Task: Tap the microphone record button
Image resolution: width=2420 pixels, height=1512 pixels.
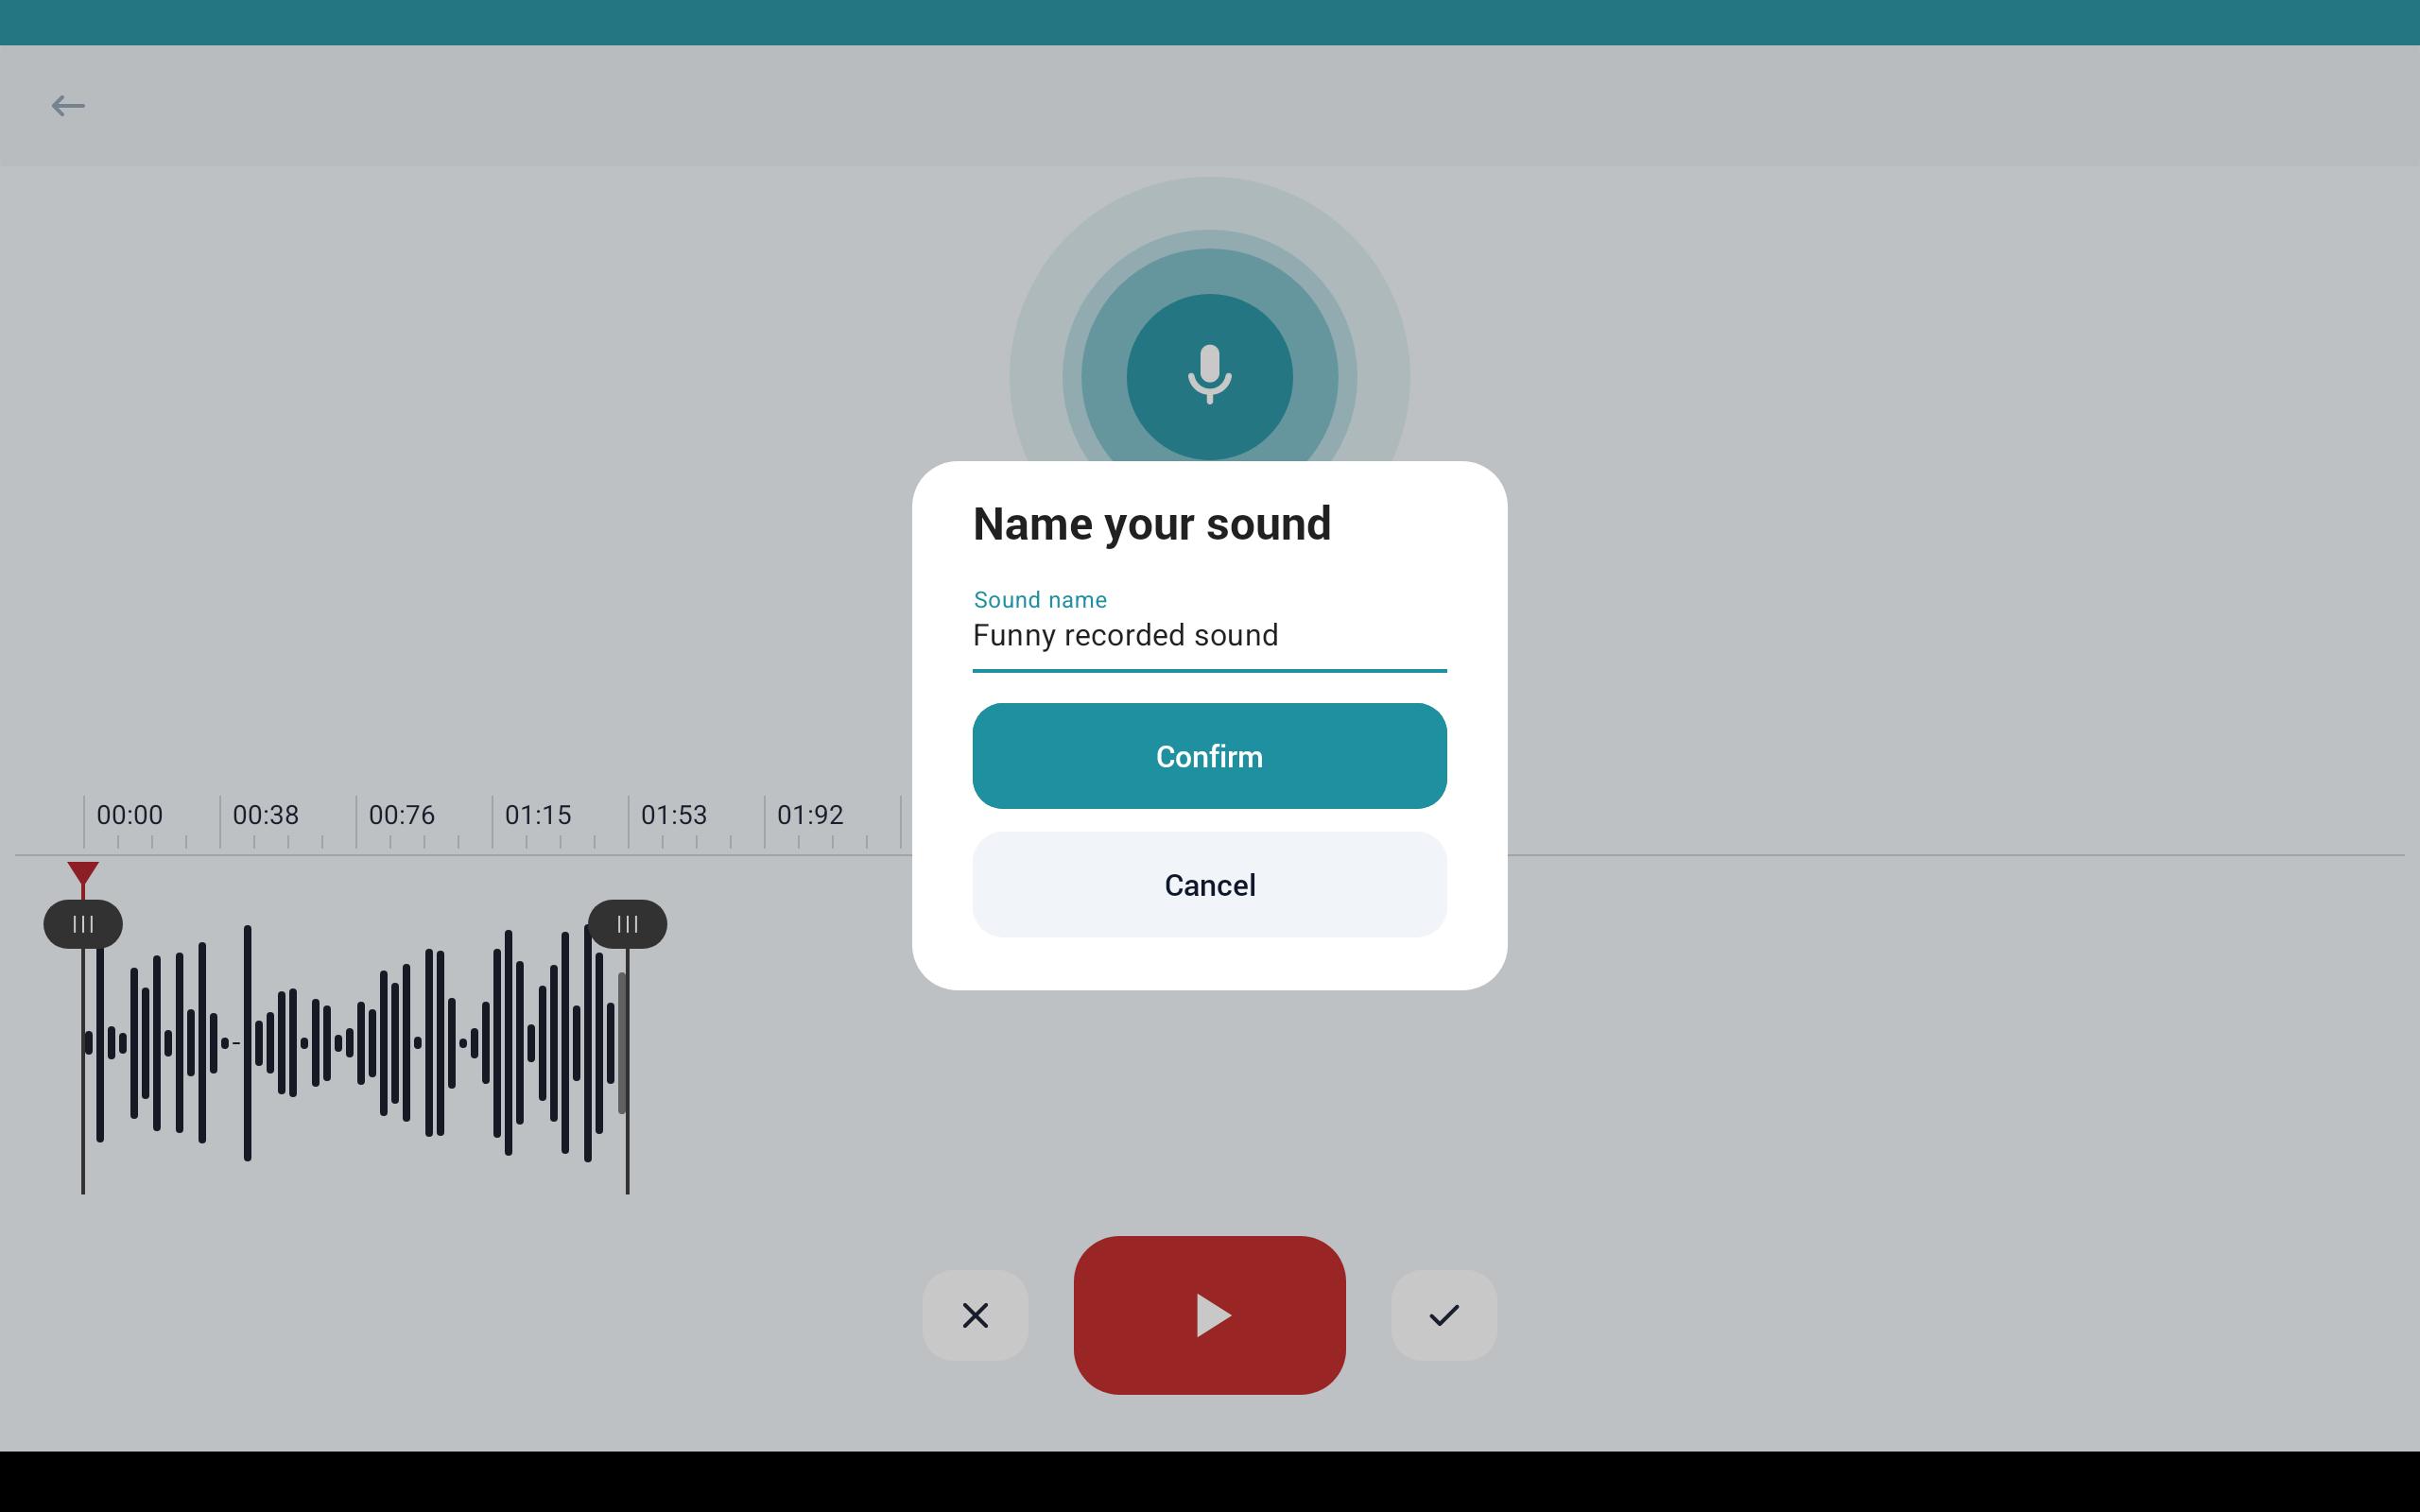Action: click(1209, 377)
